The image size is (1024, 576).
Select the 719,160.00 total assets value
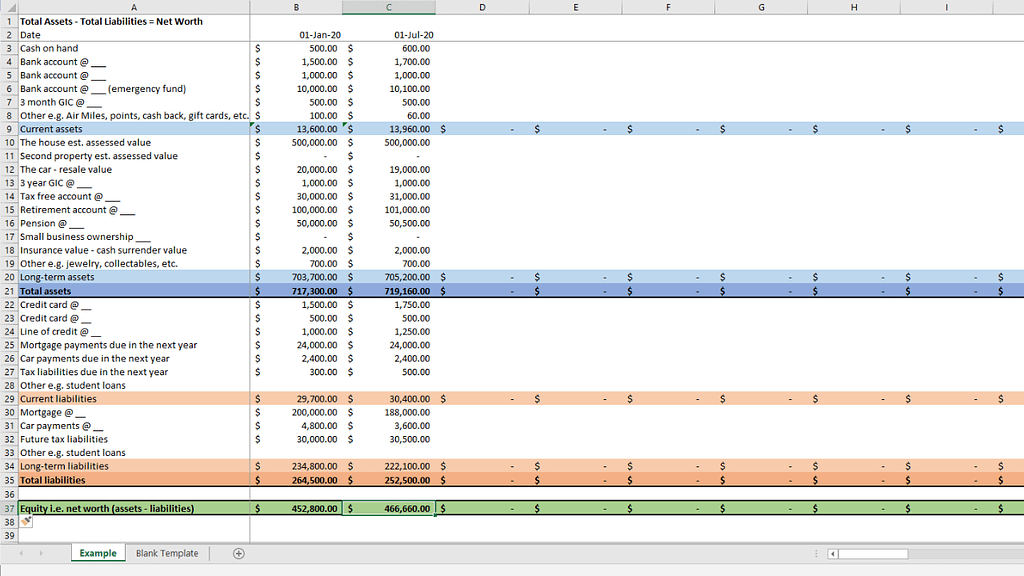pos(389,291)
